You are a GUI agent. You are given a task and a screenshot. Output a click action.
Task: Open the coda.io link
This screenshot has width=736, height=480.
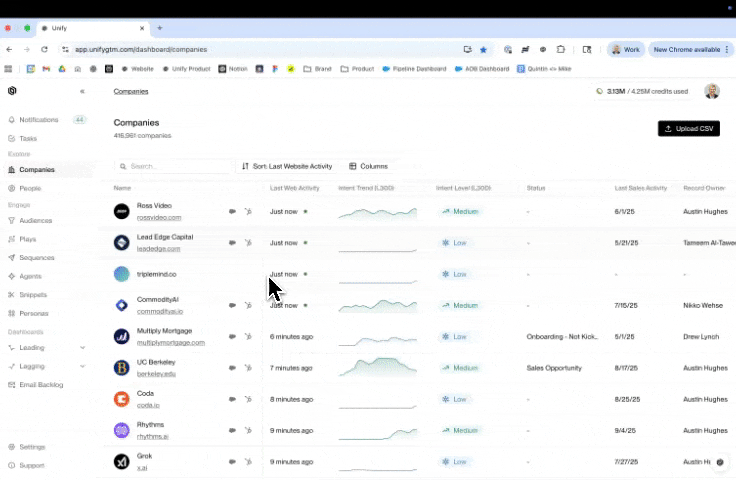coord(148,405)
